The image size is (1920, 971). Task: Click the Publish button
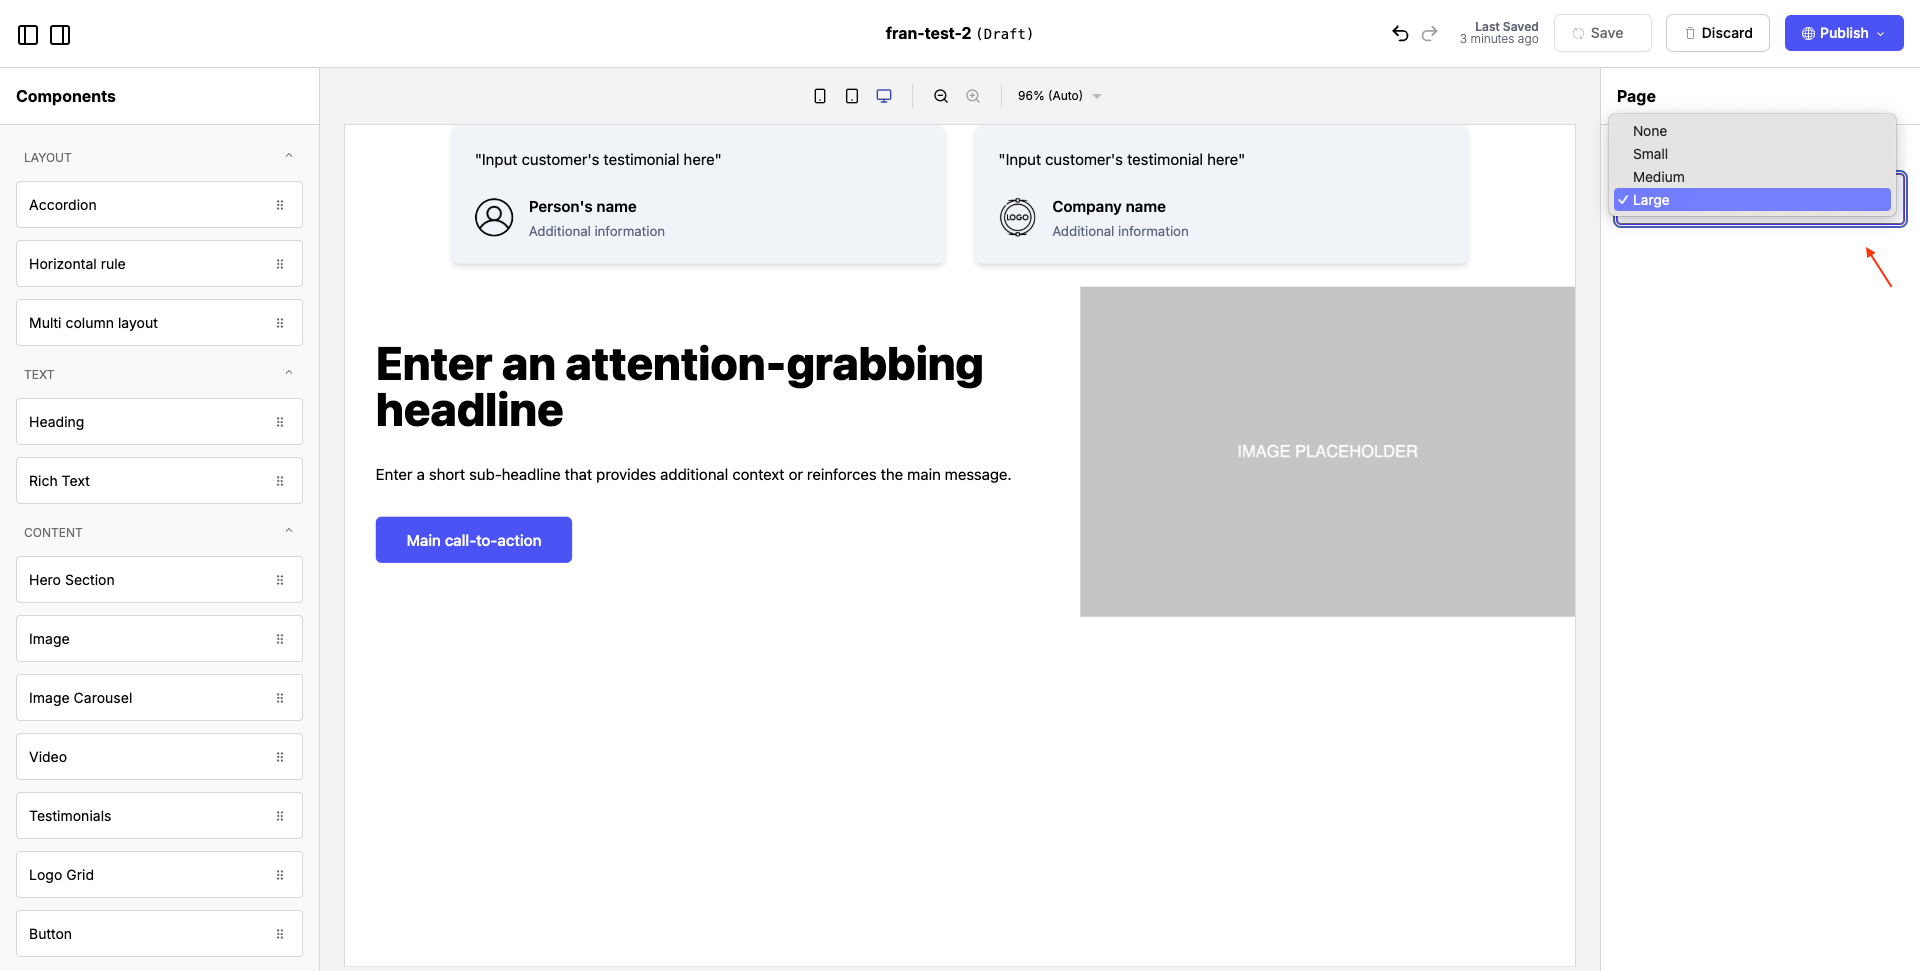coord(1843,33)
